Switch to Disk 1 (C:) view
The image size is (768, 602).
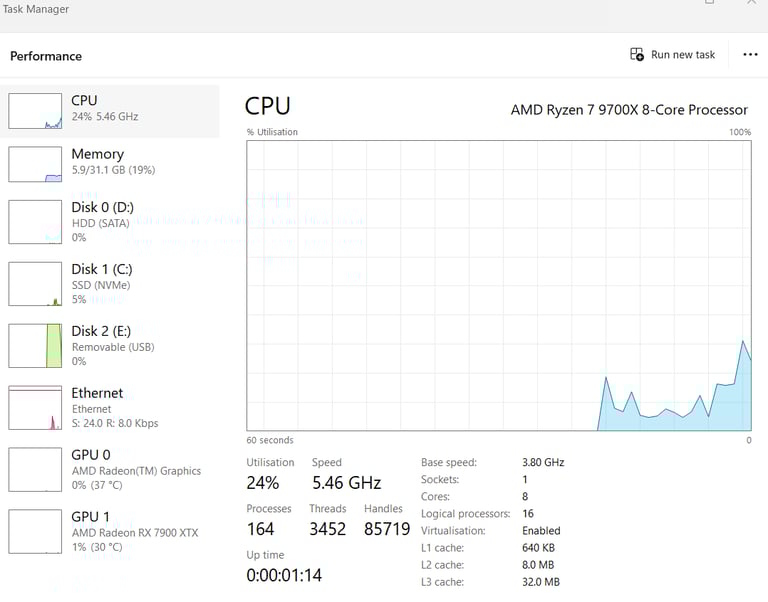(x=110, y=284)
